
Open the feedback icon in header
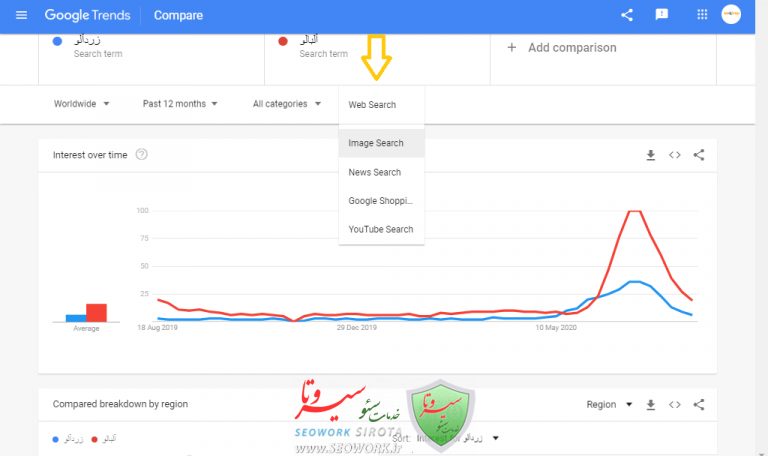(x=661, y=15)
